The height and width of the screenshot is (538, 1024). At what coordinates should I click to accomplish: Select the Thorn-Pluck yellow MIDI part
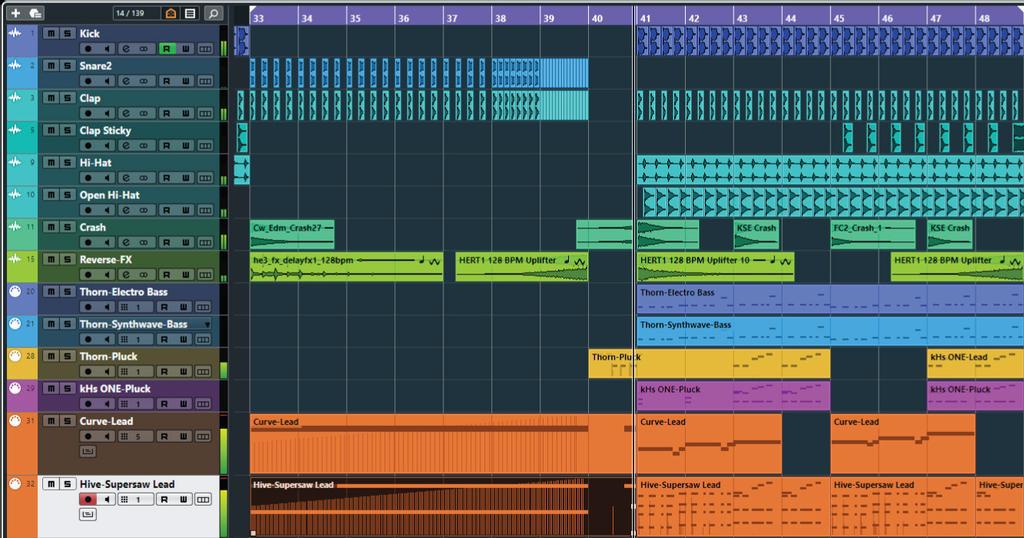709,363
